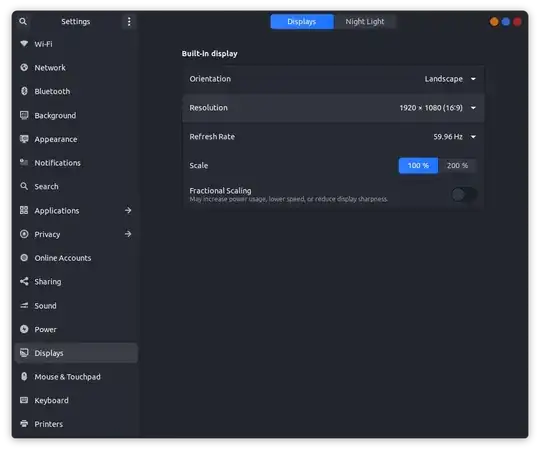Screen dimensions: 540x451
Task: Open Printers settings label
Action: point(49,424)
